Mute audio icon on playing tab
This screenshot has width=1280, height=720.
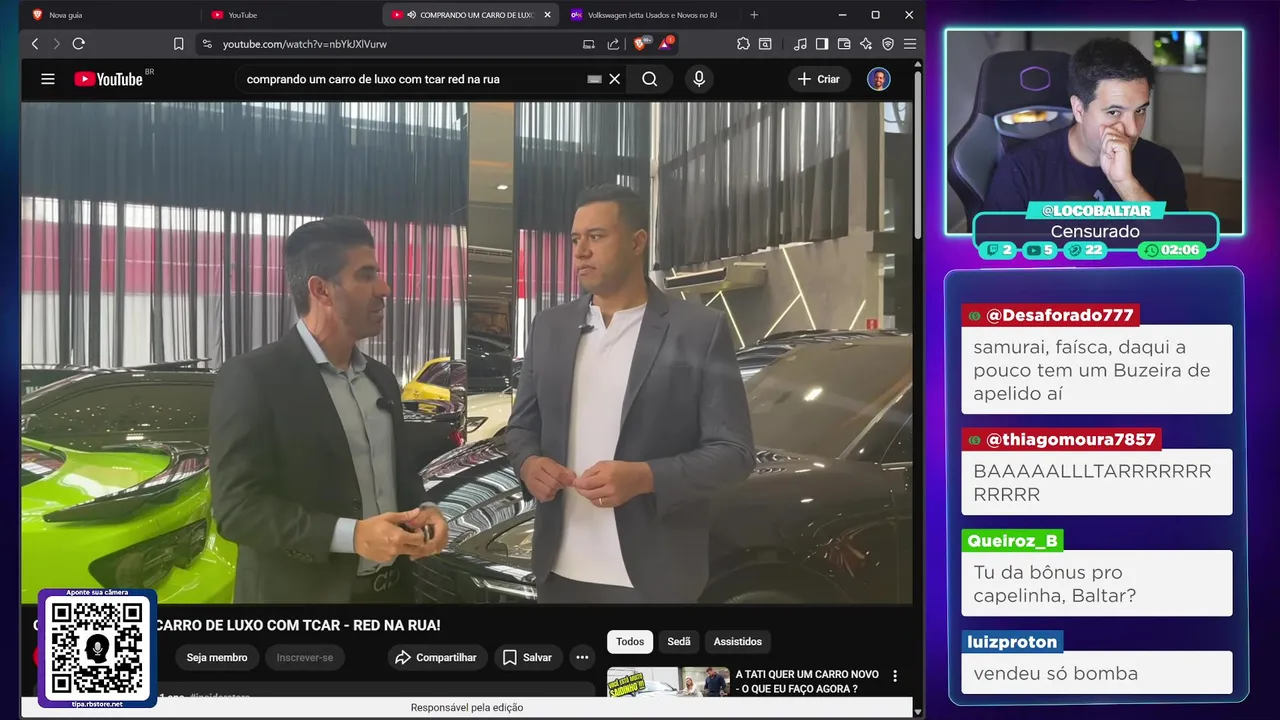coord(412,15)
